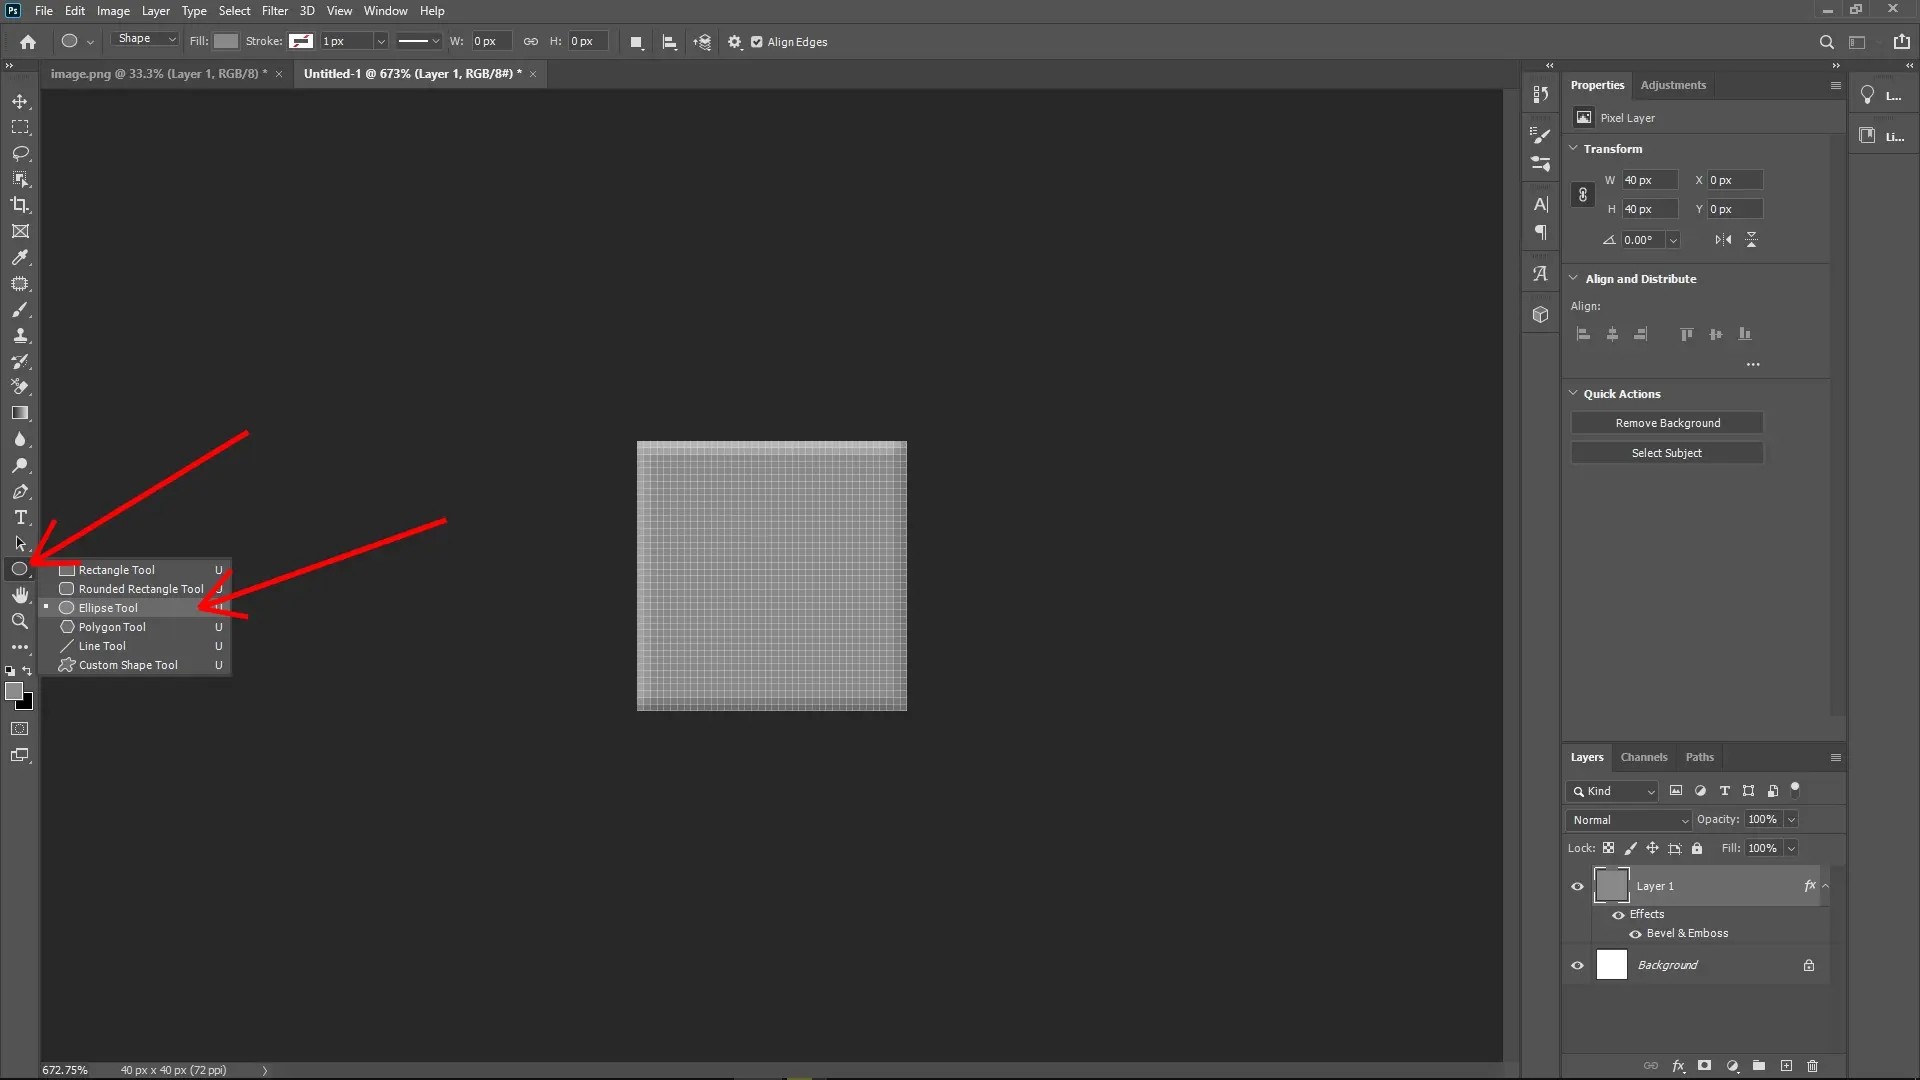Open the Shape tool mode dropdown
The height and width of the screenshot is (1080, 1920).
145,39
